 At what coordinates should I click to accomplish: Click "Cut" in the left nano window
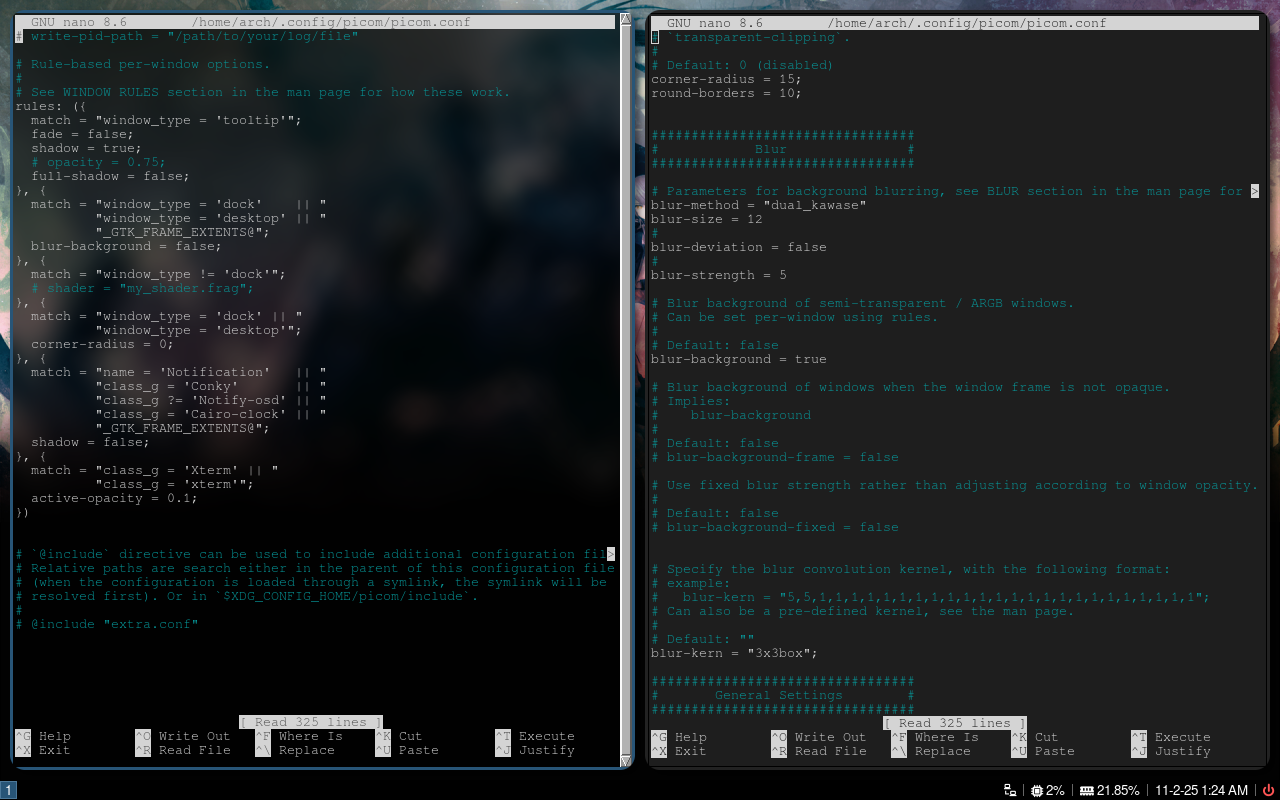[x=411, y=736]
